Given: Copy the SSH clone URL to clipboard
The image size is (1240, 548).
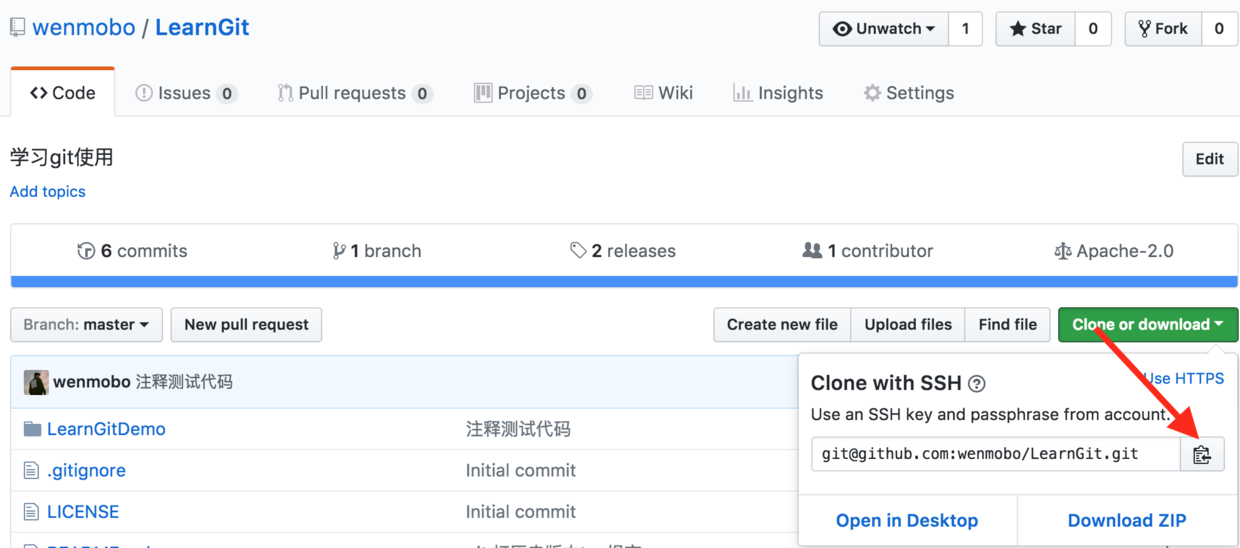Looking at the screenshot, I should pos(1202,454).
